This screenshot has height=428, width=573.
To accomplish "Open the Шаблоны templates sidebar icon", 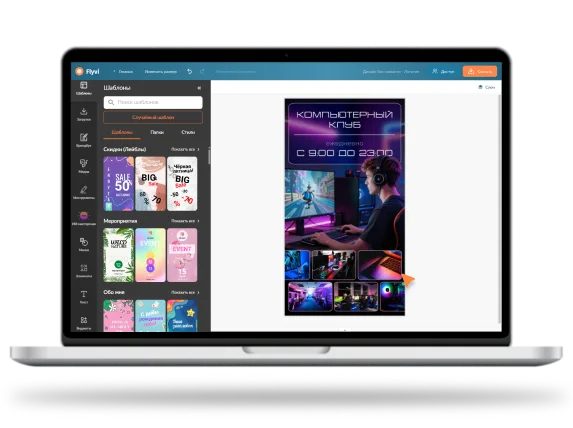I will (84, 88).
